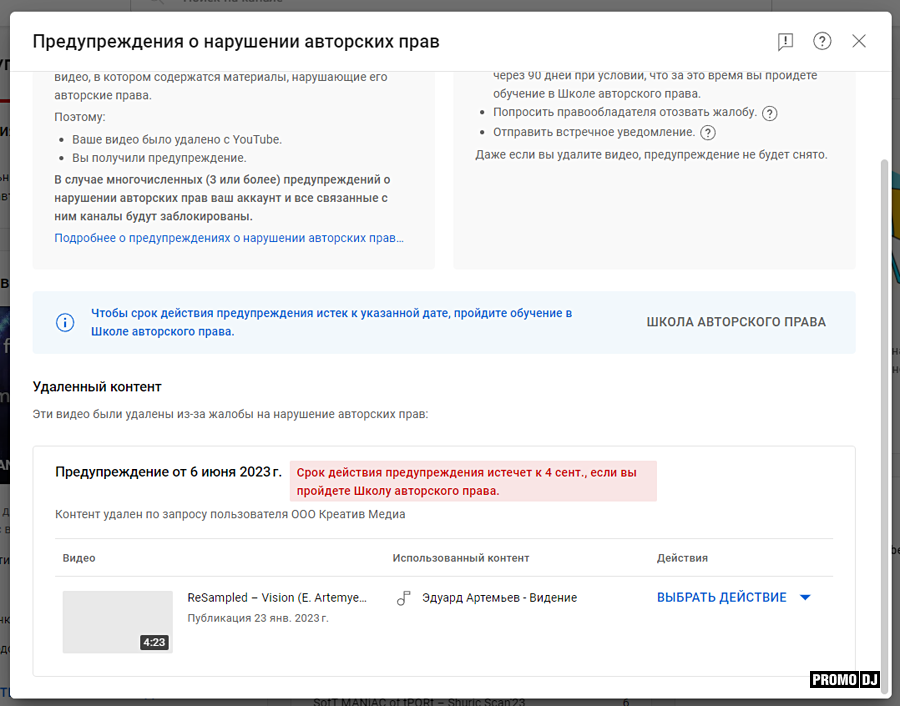Click help icon beside "Отправить встречное уведомление"

click(708, 133)
